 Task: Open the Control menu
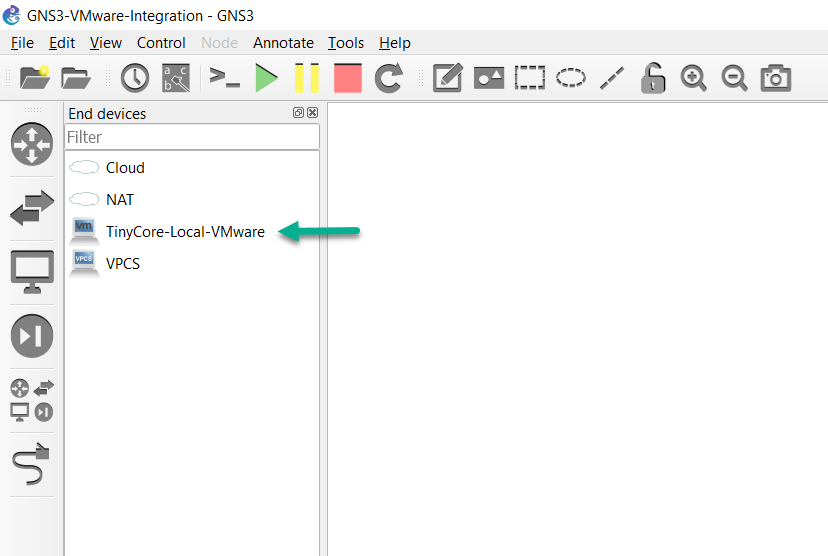click(x=161, y=43)
